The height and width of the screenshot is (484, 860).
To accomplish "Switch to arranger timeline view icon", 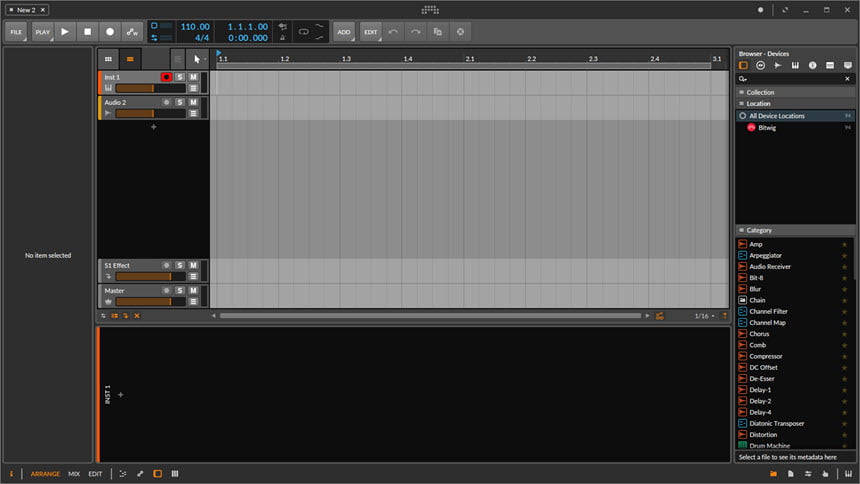I will point(130,59).
